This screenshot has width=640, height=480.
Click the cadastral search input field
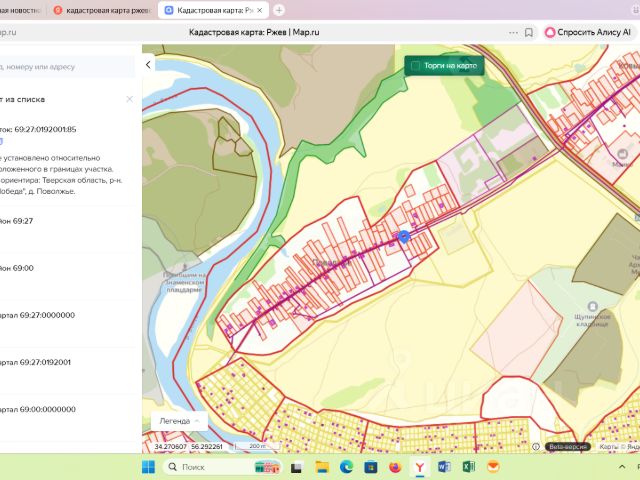[x=65, y=67]
